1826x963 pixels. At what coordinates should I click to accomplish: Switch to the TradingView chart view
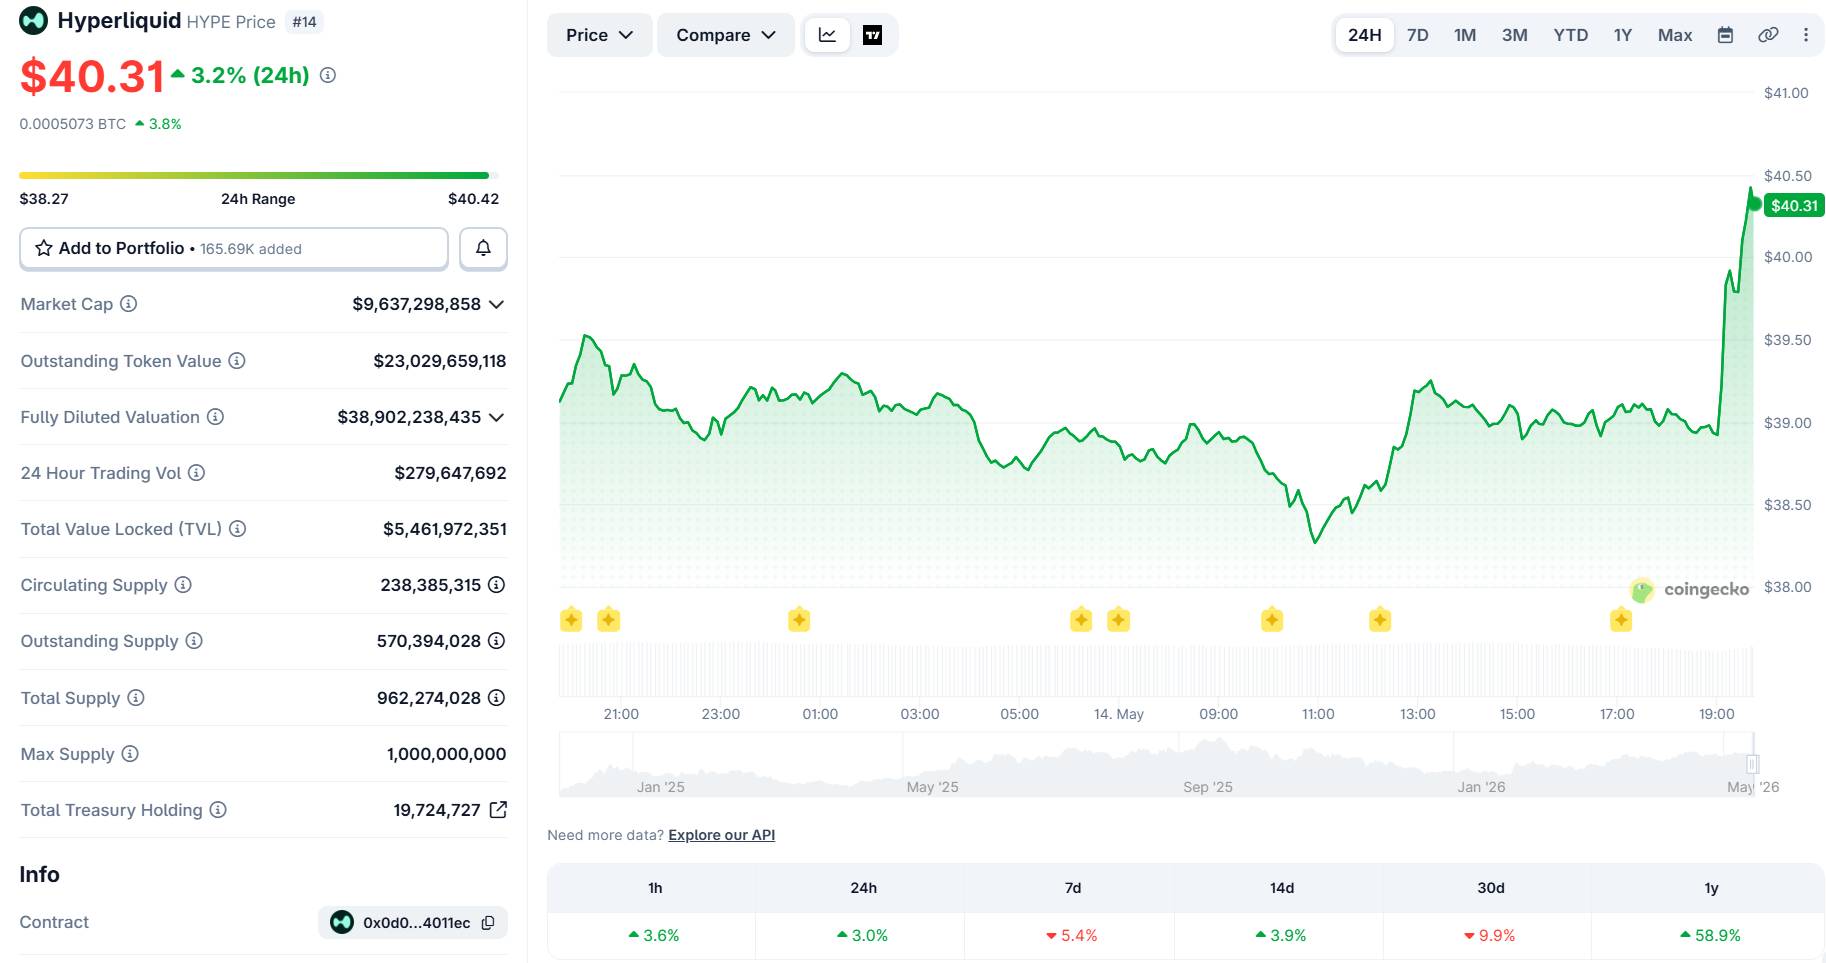coord(872,35)
